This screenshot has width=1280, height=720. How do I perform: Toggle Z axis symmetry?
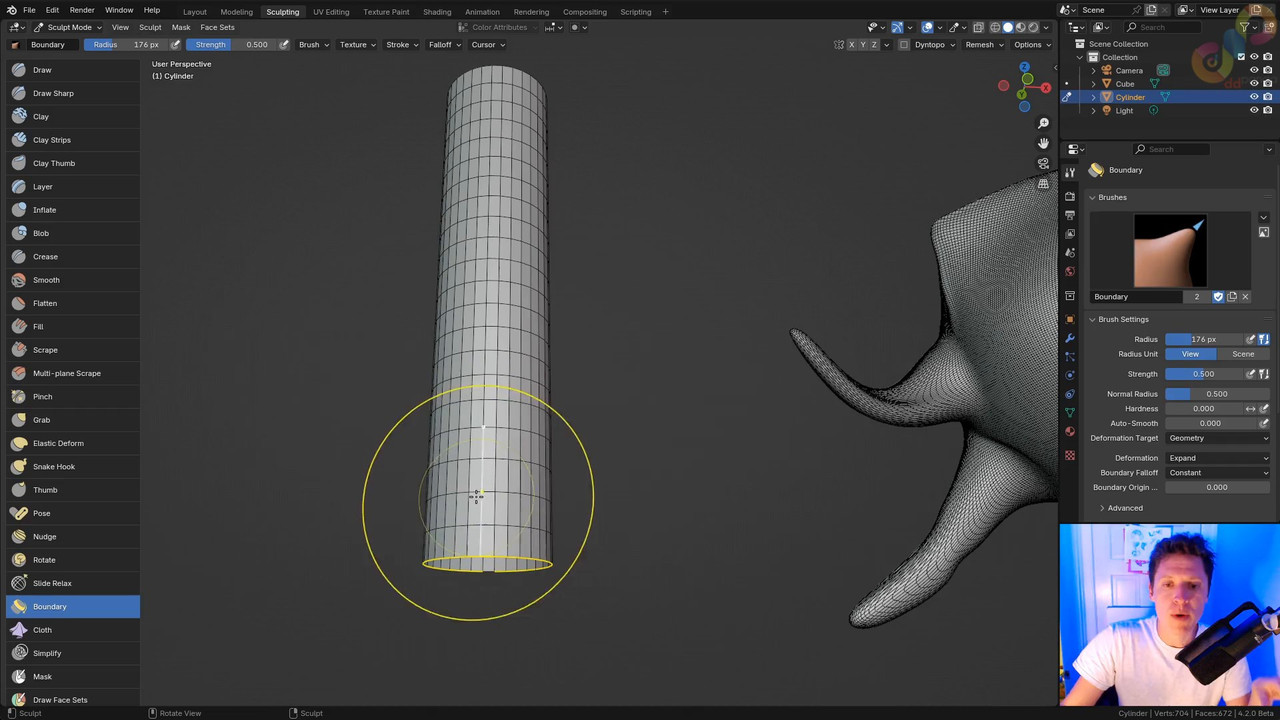pos(873,45)
